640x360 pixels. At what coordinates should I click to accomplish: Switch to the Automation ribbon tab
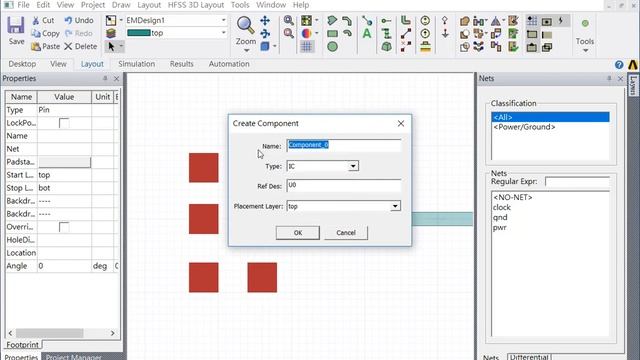pos(229,64)
